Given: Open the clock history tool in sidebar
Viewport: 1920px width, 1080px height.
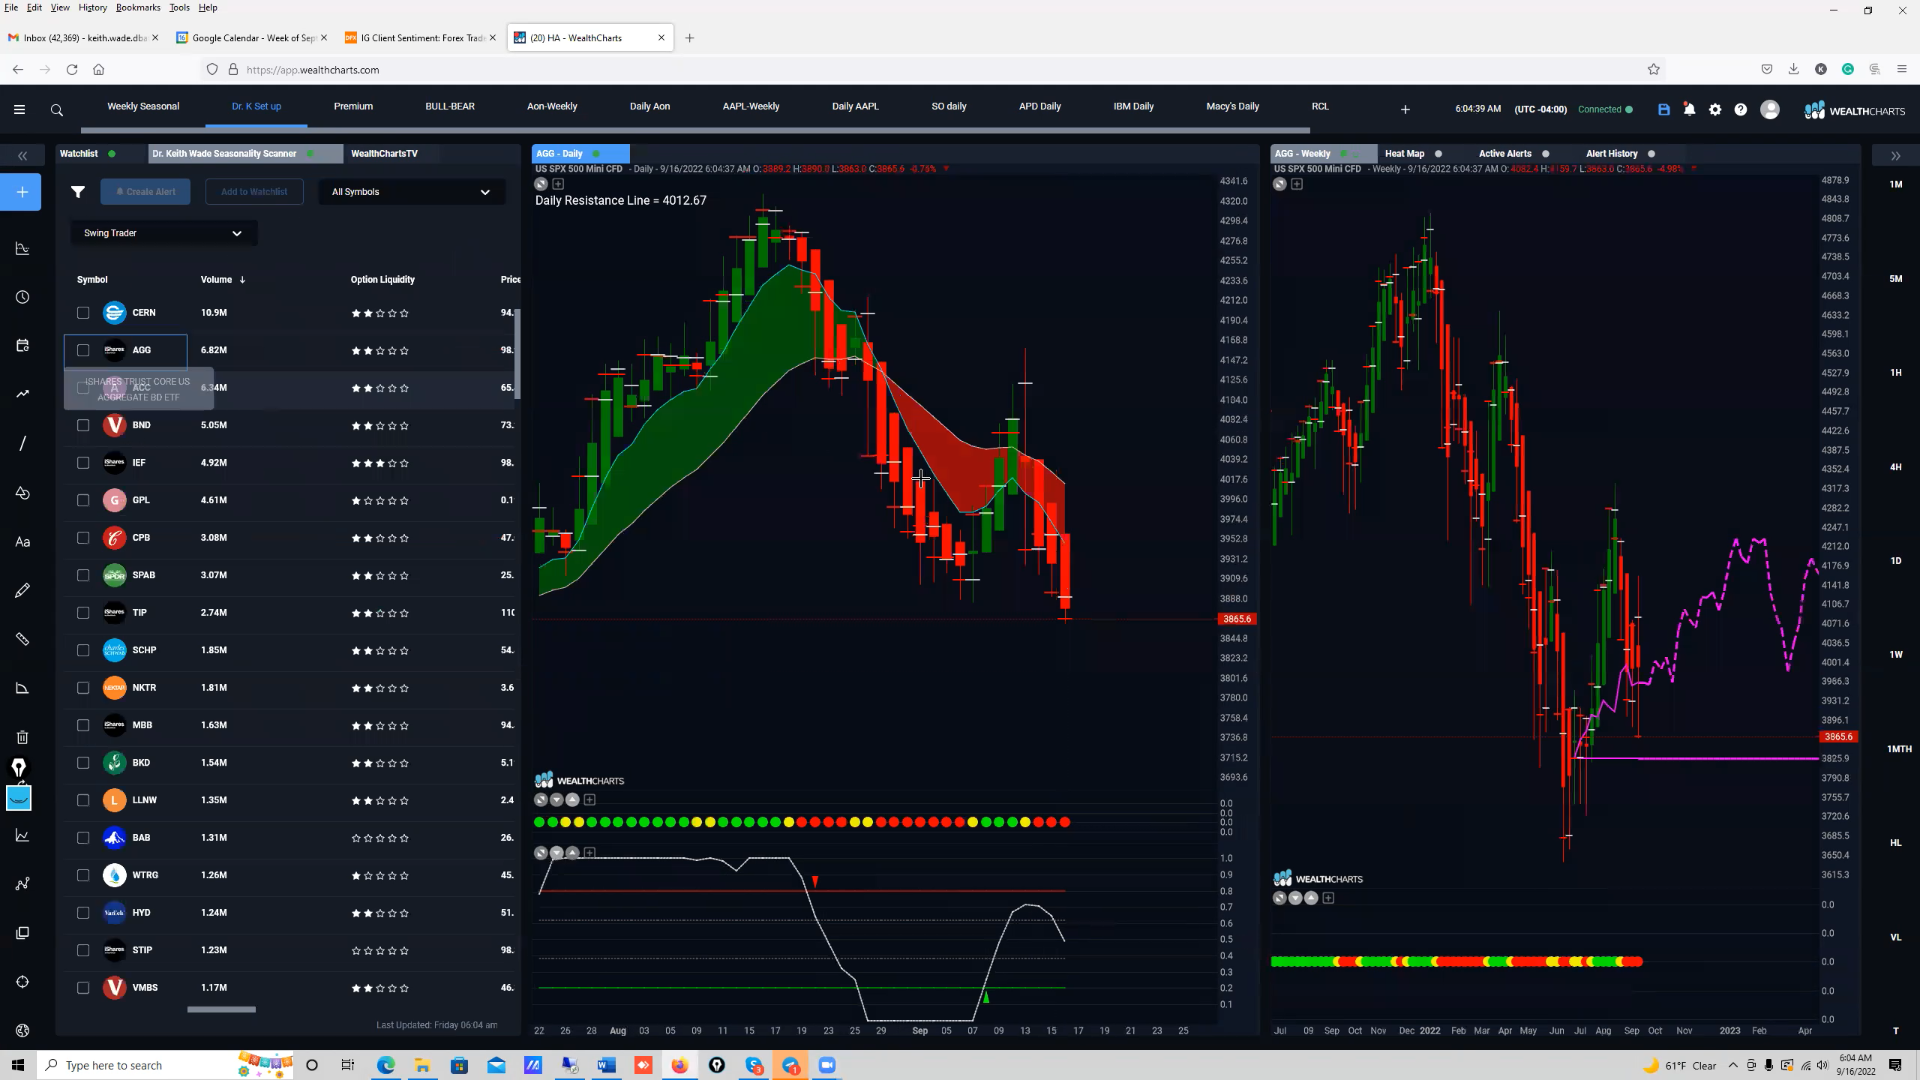Looking at the screenshot, I should pyautogui.click(x=22, y=297).
